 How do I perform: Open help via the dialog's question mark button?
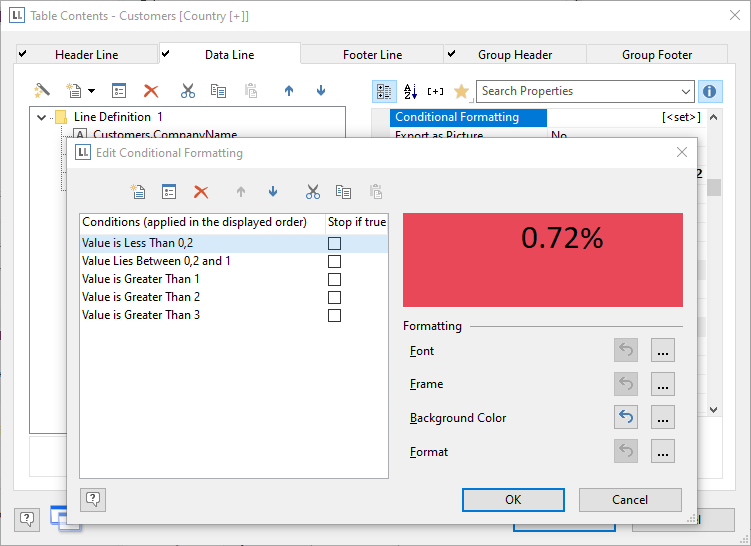pos(93,500)
